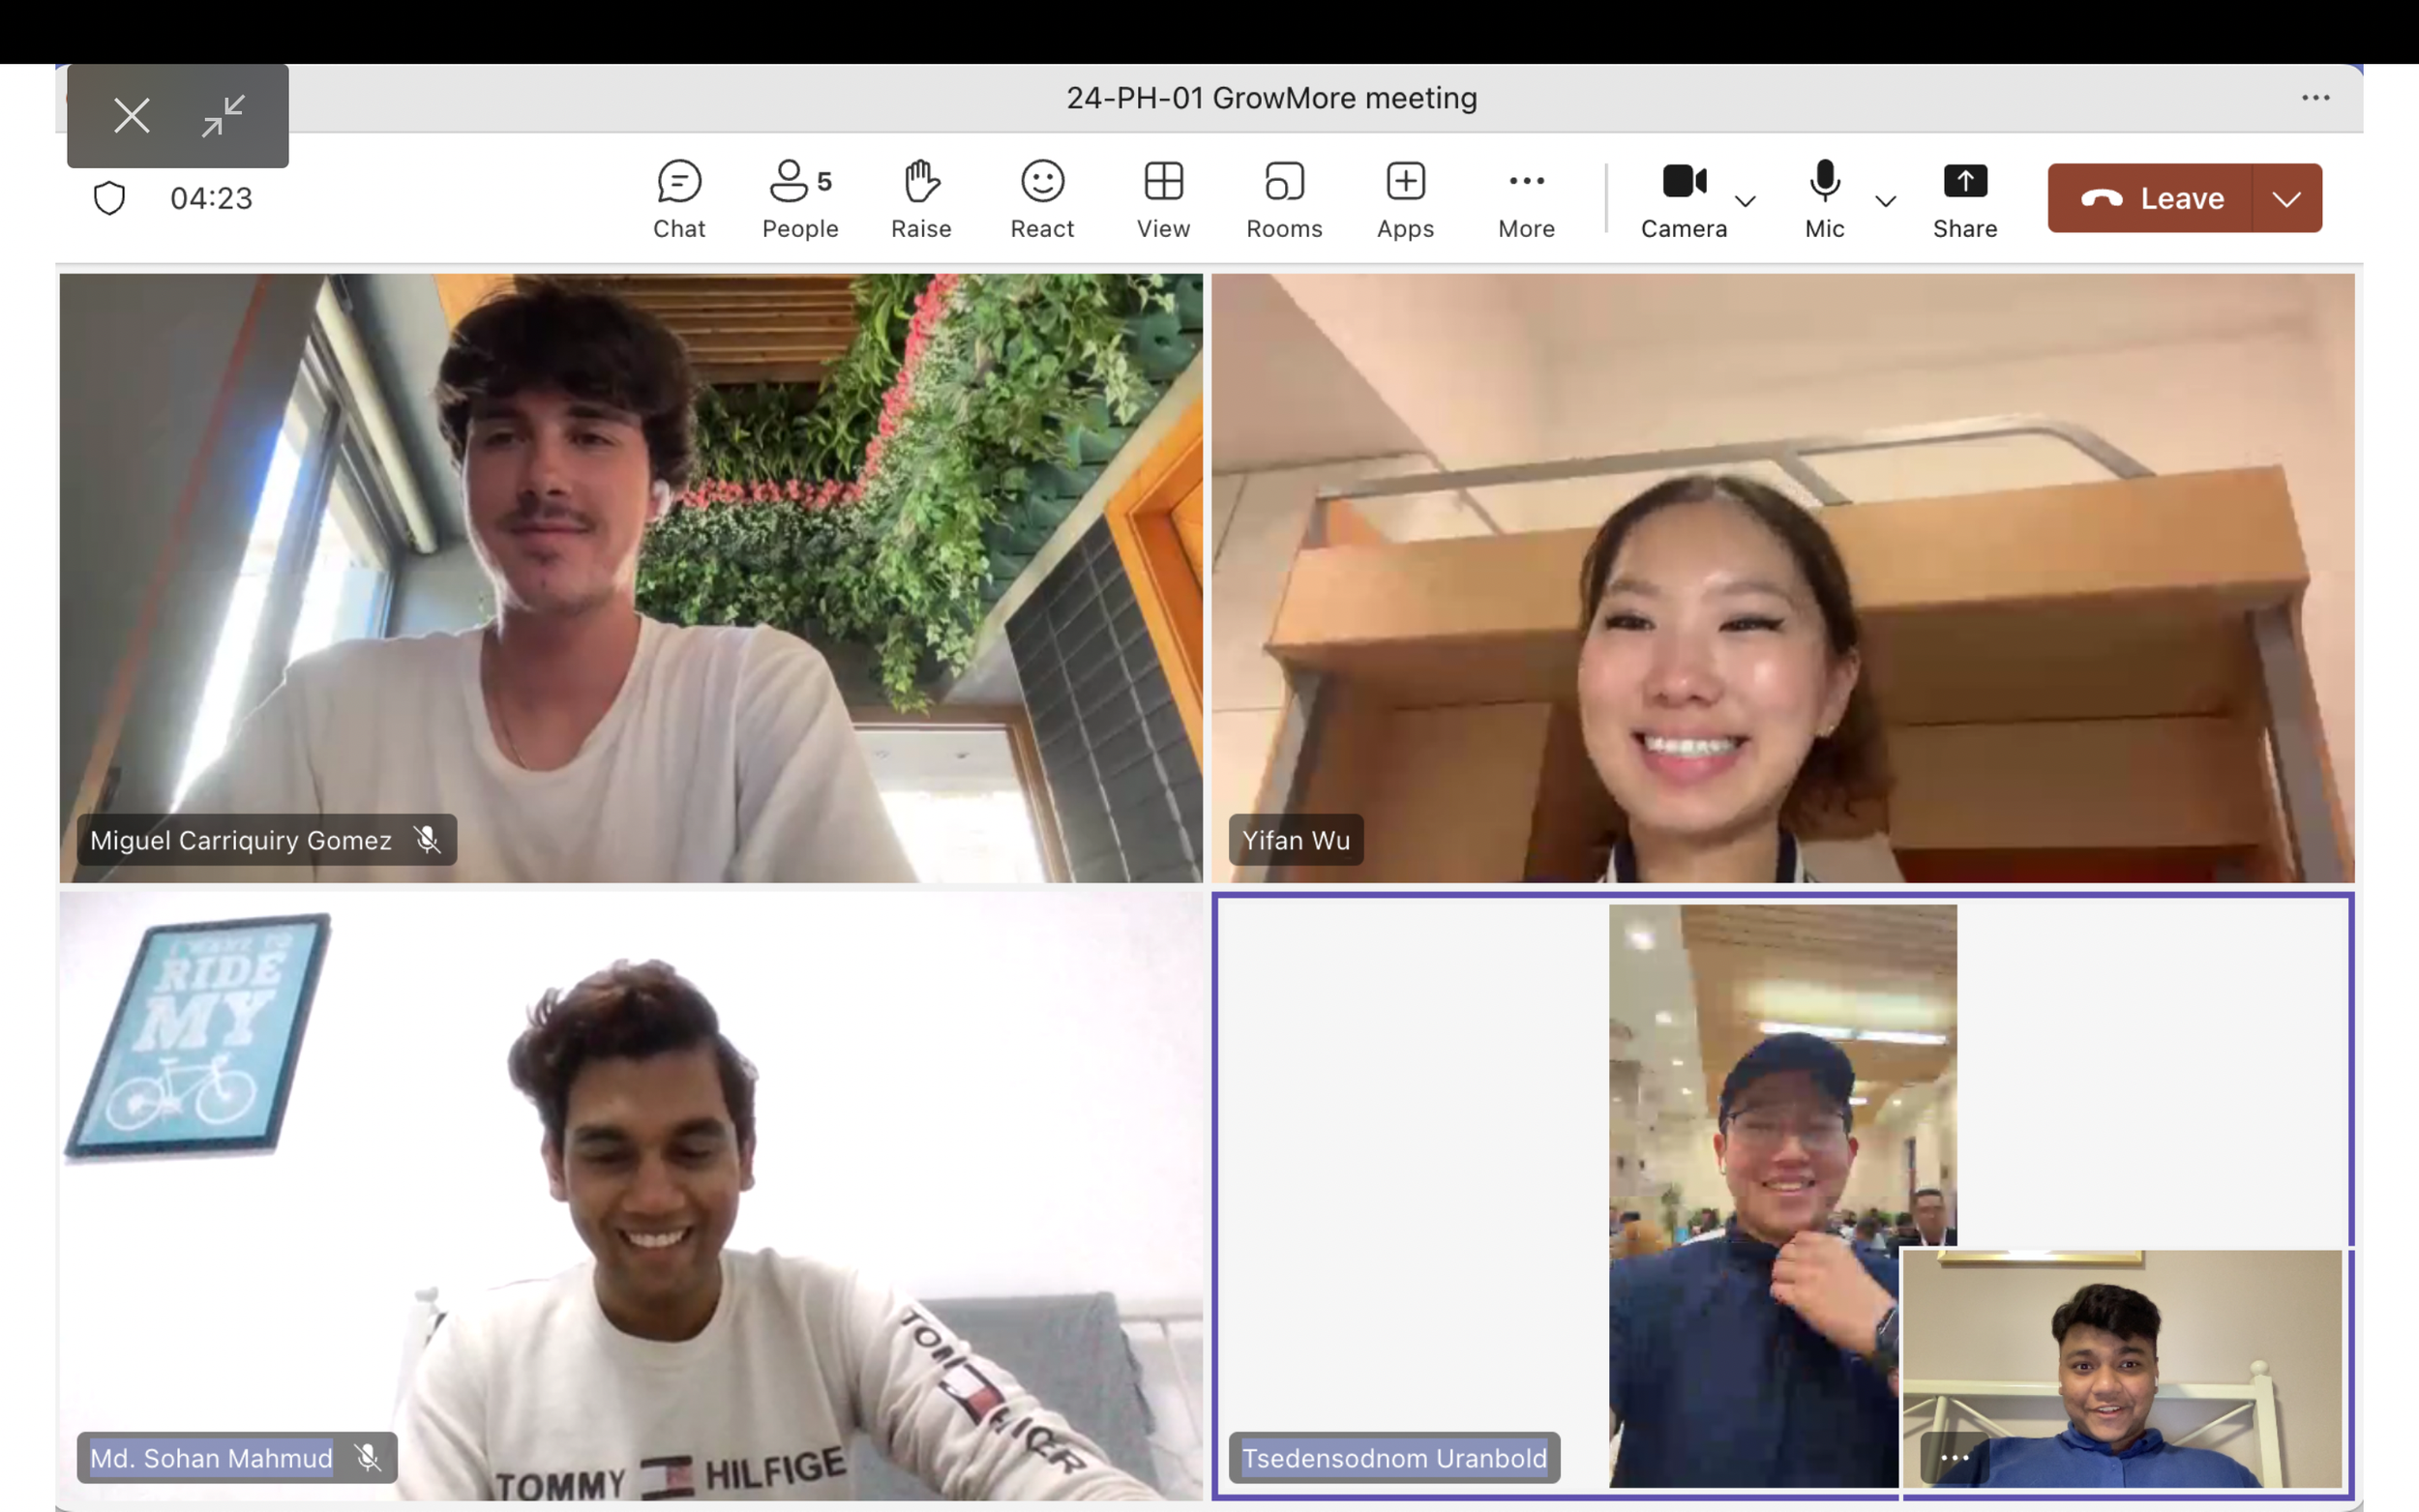Click the 24-PH-01 GrowMore meeting title

pyautogui.click(x=1271, y=98)
